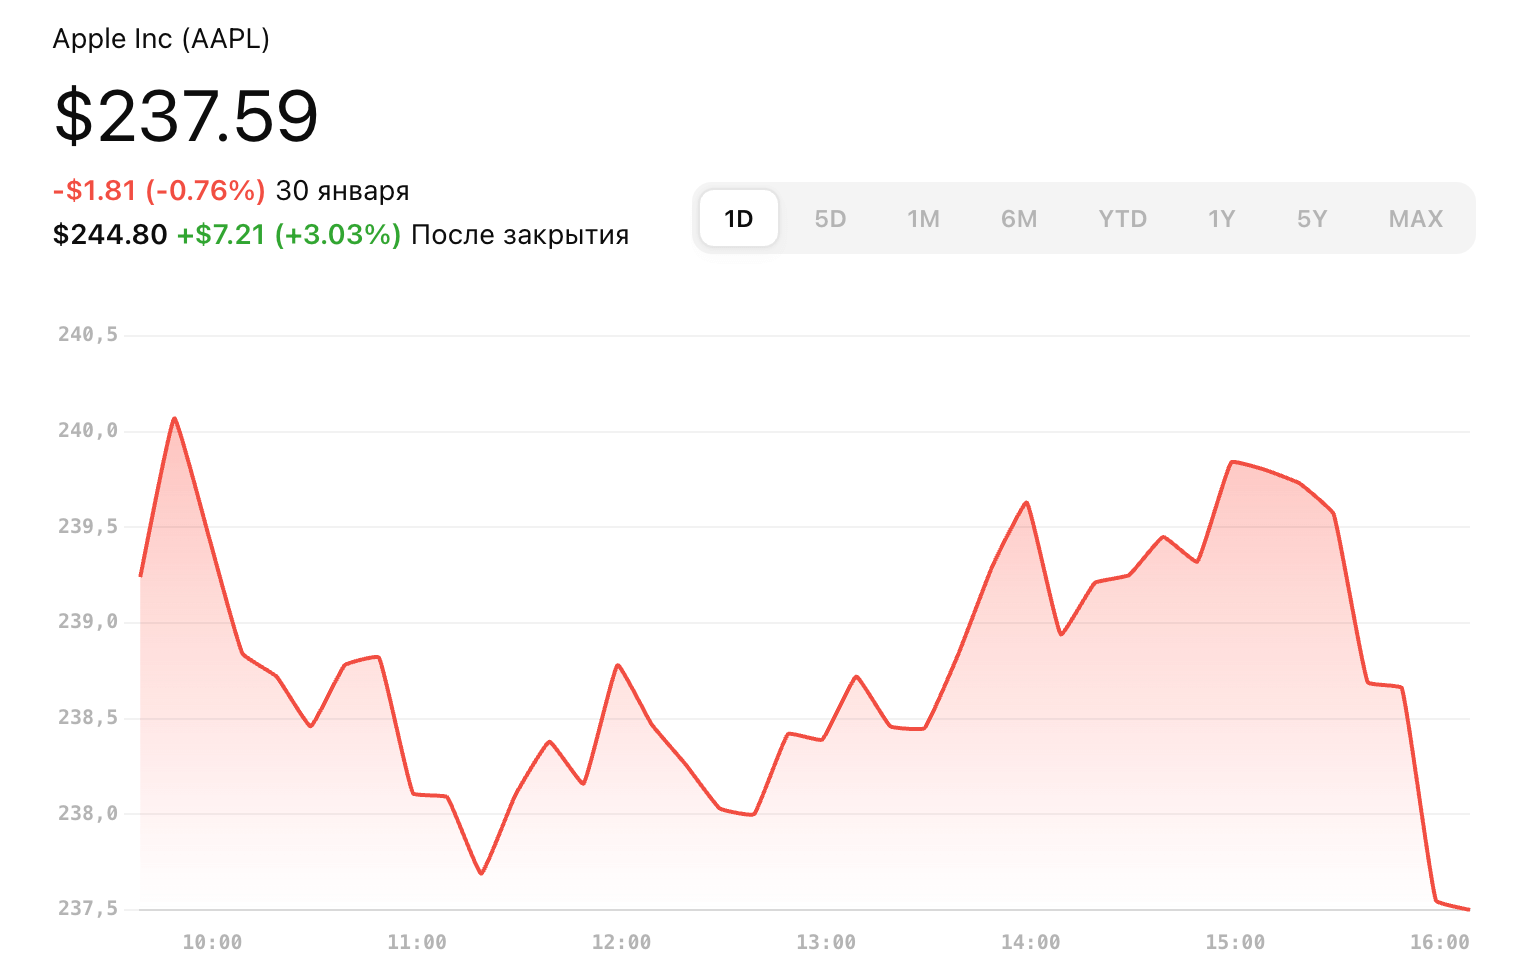Select the MAX historical range
Image resolution: width=1522 pixels, height=970 pixels.
[x=1415, y=218]
